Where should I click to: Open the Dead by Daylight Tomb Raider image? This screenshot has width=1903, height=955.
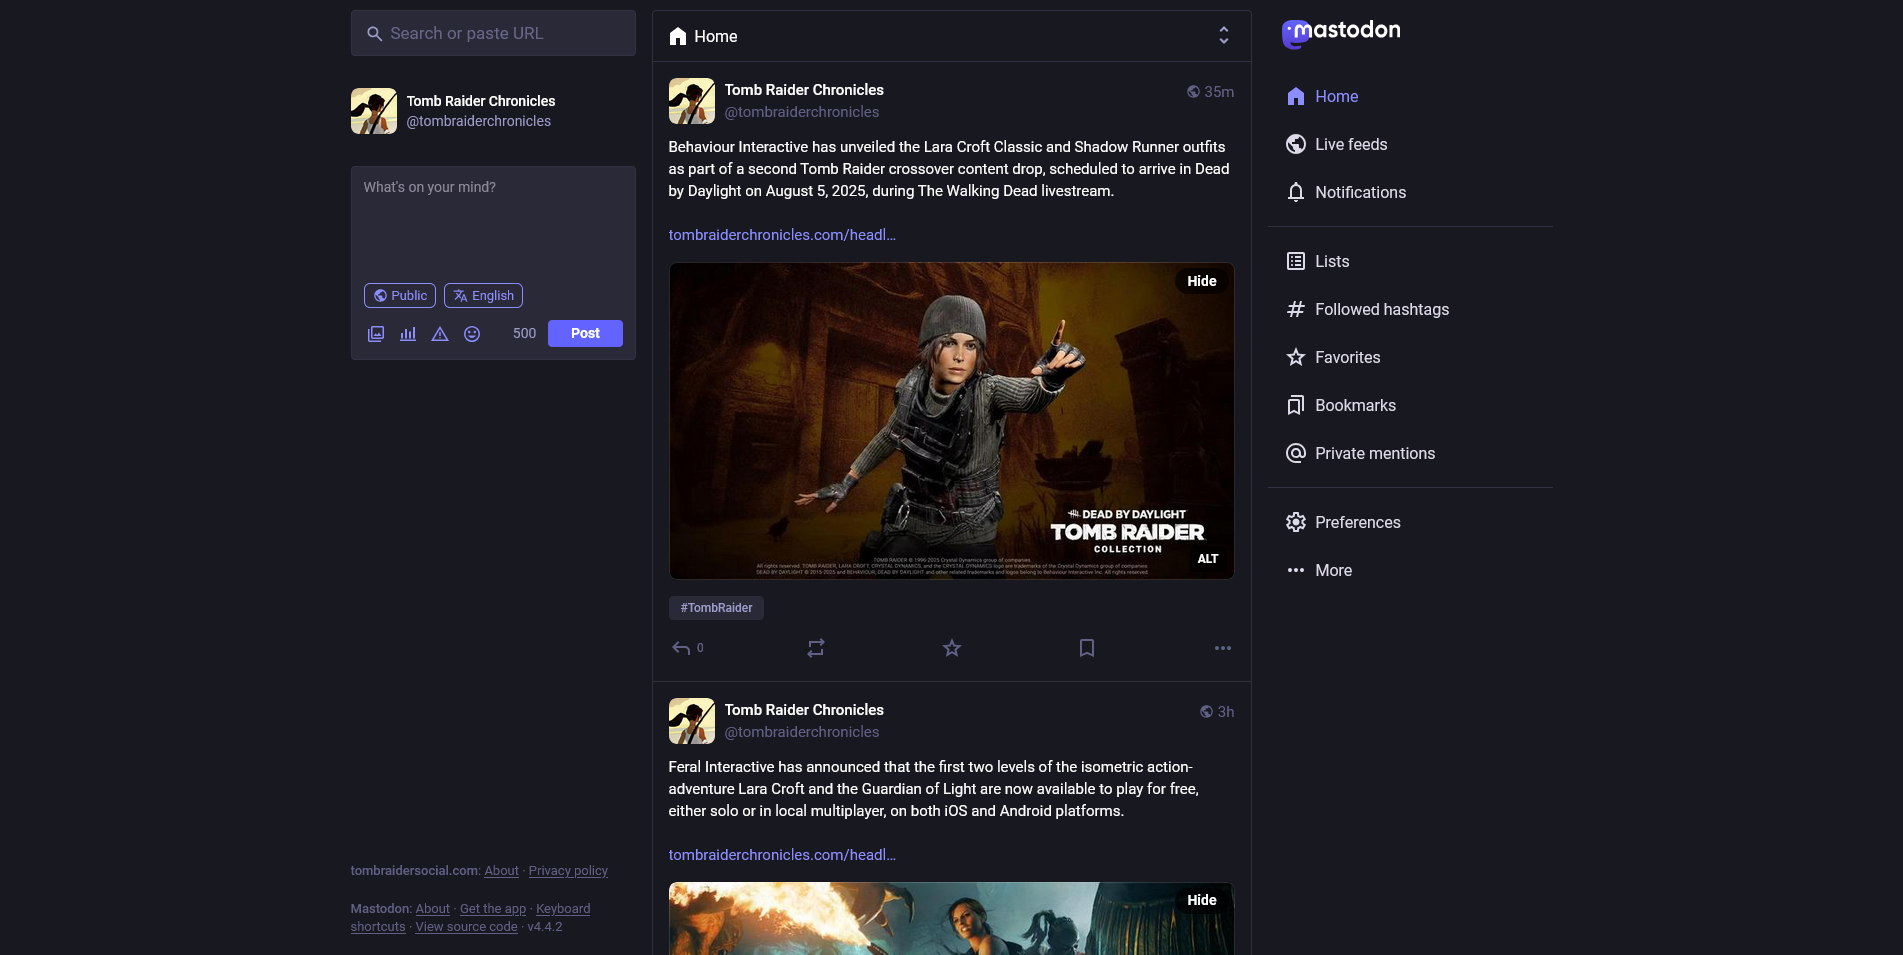tap(951, 420)
